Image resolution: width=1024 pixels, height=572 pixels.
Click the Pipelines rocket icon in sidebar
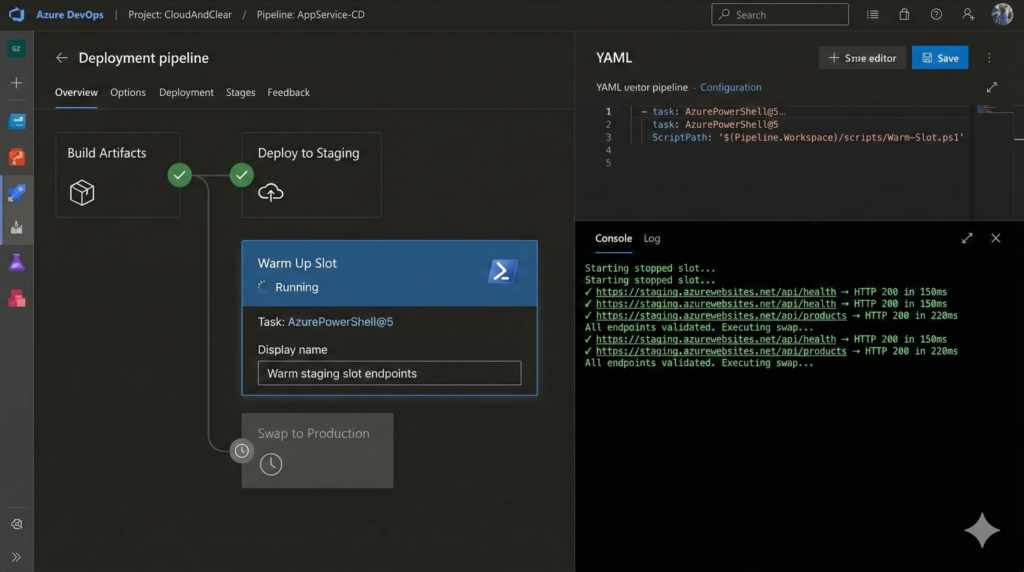16,192
